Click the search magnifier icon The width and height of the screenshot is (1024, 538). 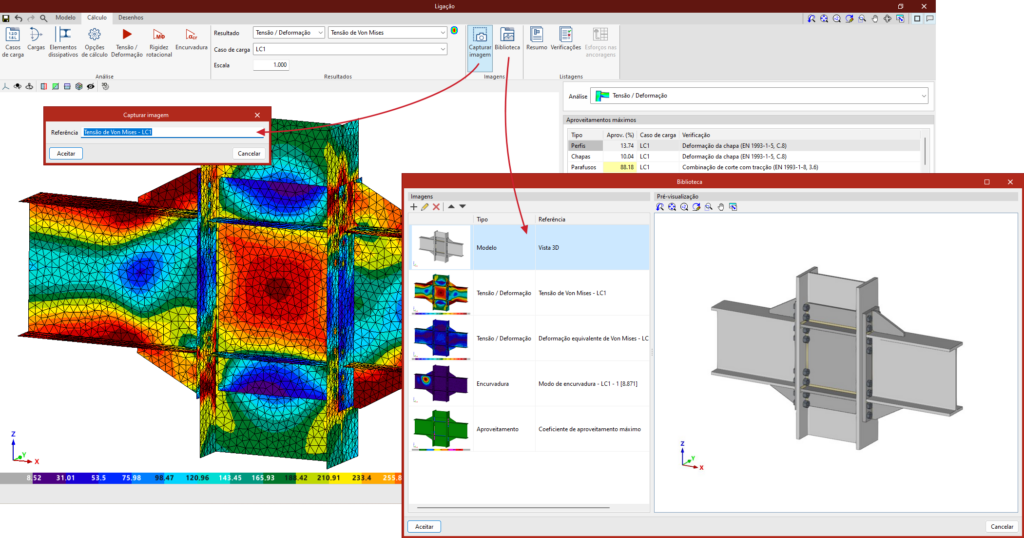(43, 18)
